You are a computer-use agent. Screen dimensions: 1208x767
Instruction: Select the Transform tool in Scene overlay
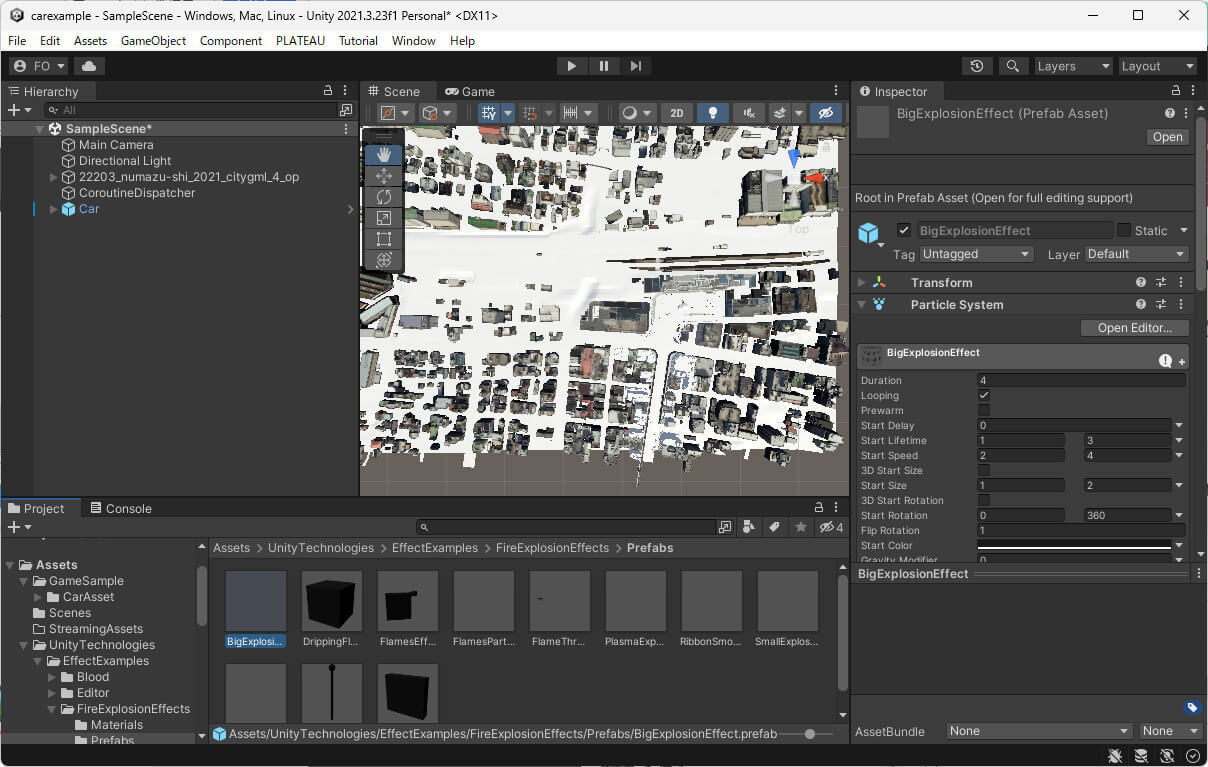pyautogui.click(x=384, y=260)
